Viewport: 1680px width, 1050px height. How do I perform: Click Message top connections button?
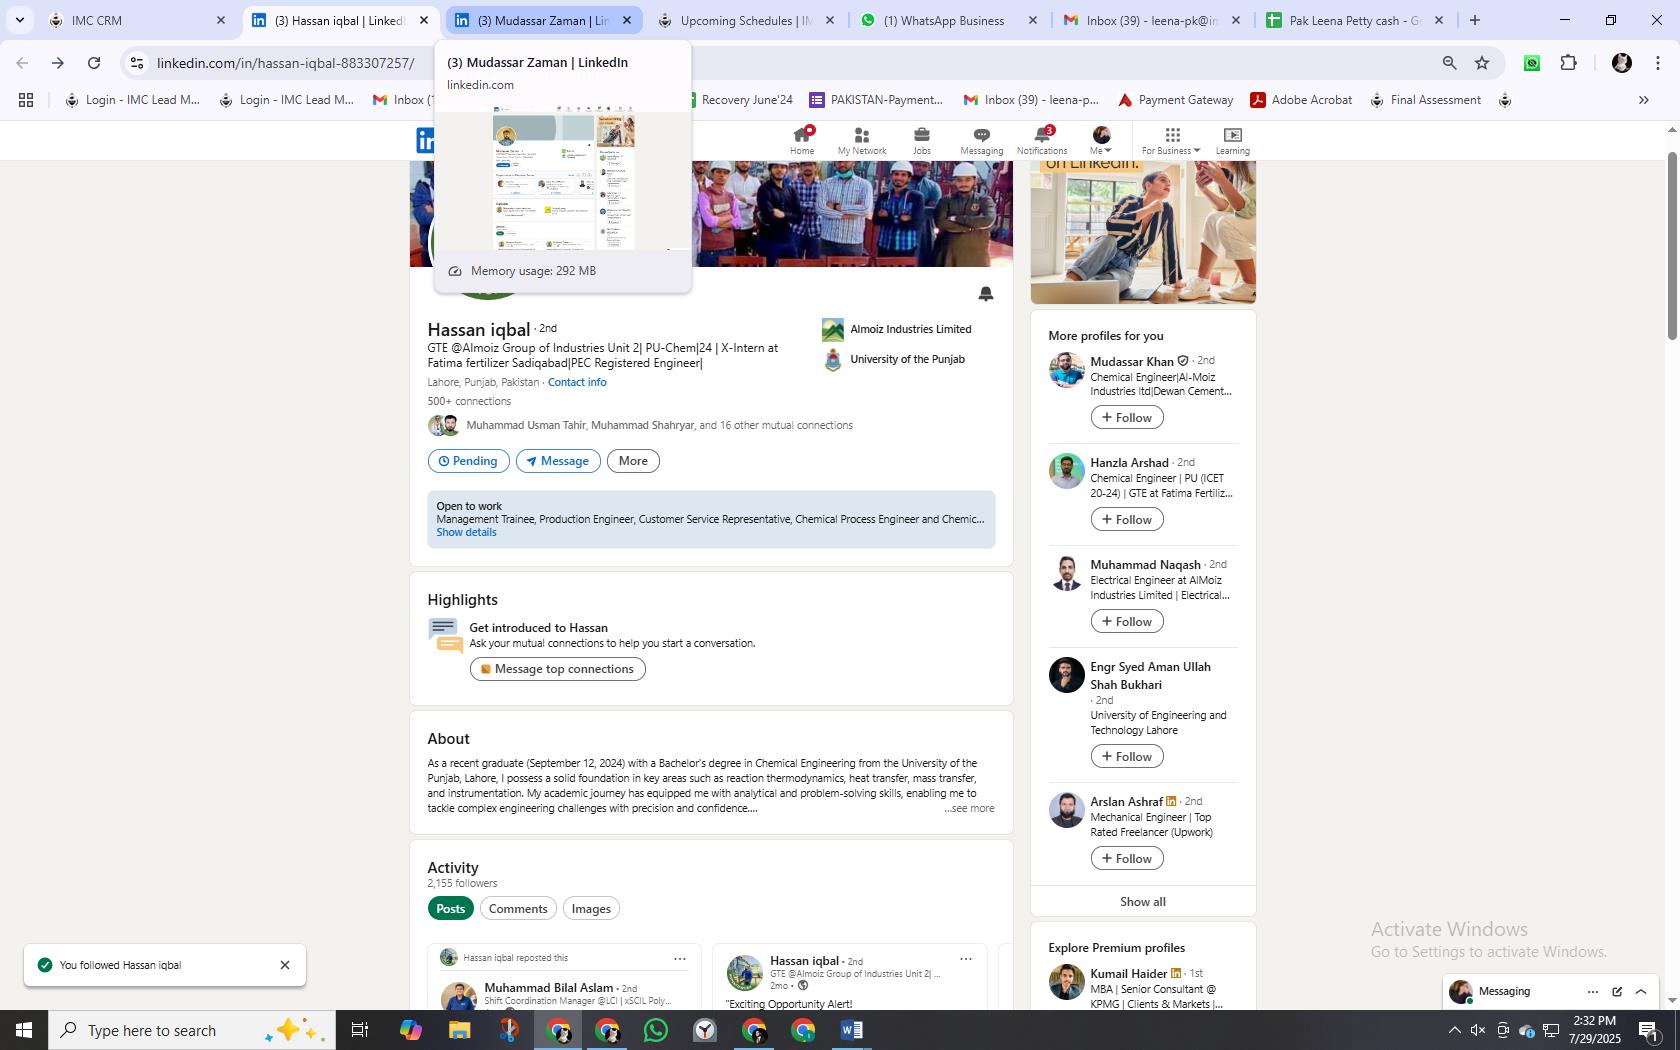tap(558, 669)
